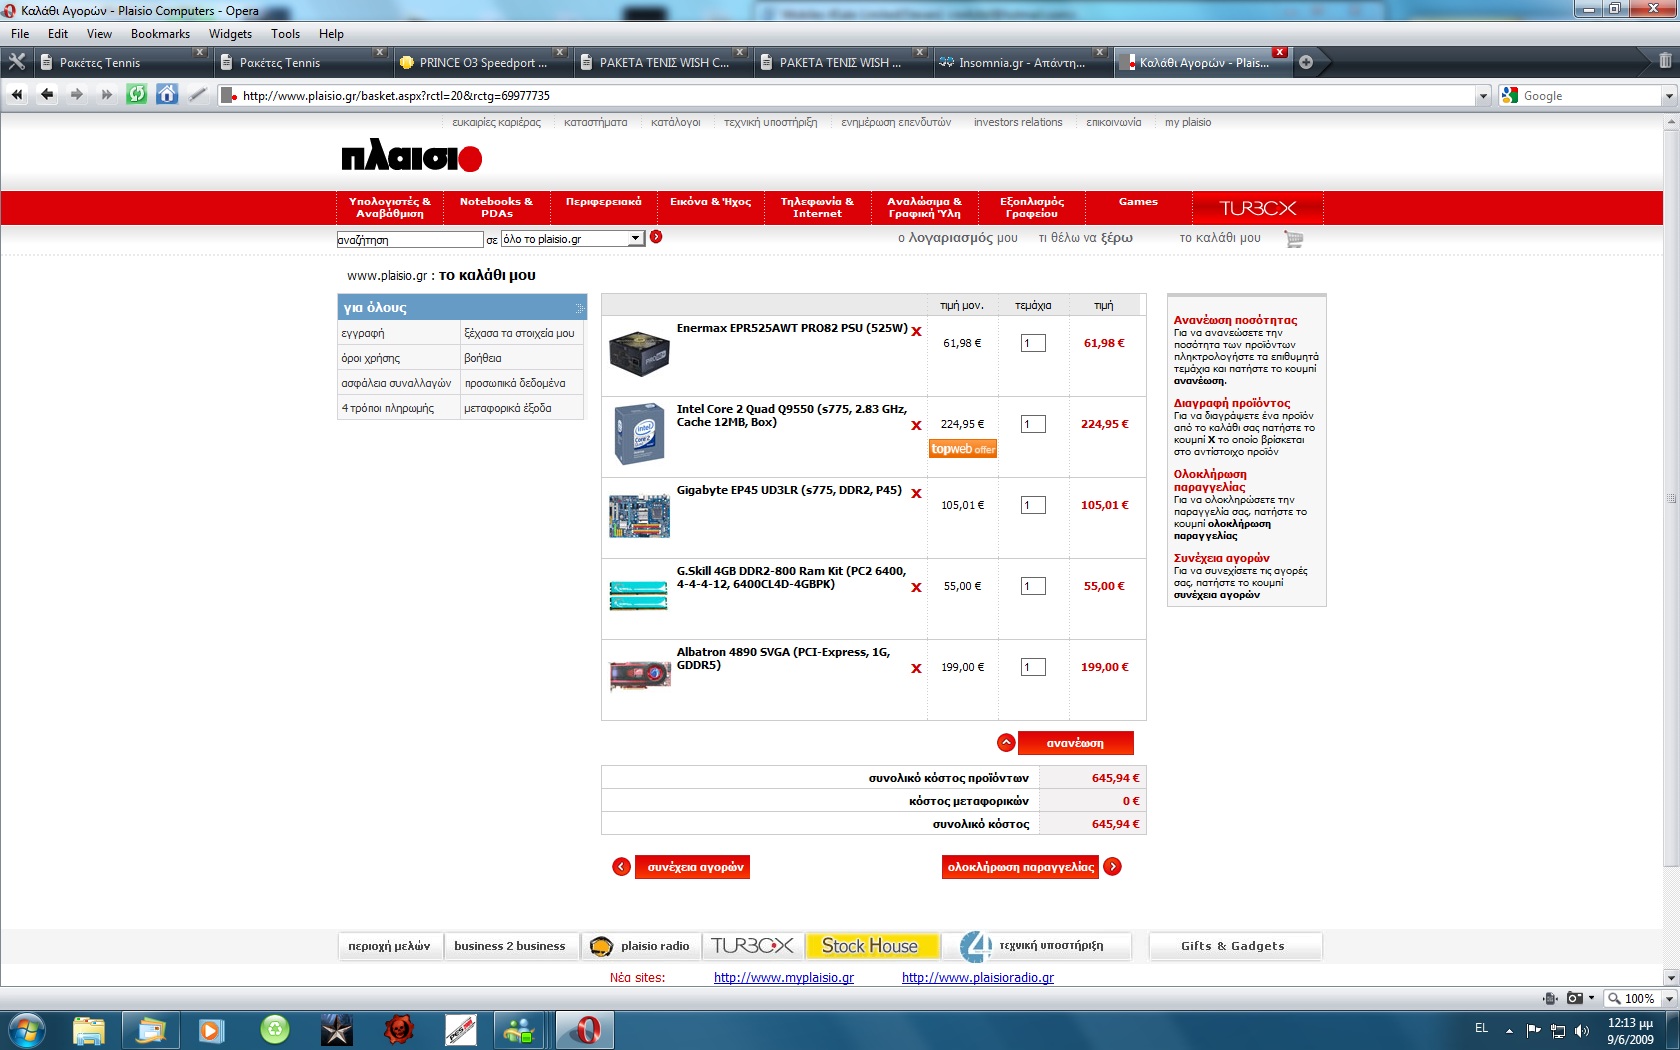Screen dimensions: 1680x1050
Task: Open the Tools menu
Action: coord(285,34)
